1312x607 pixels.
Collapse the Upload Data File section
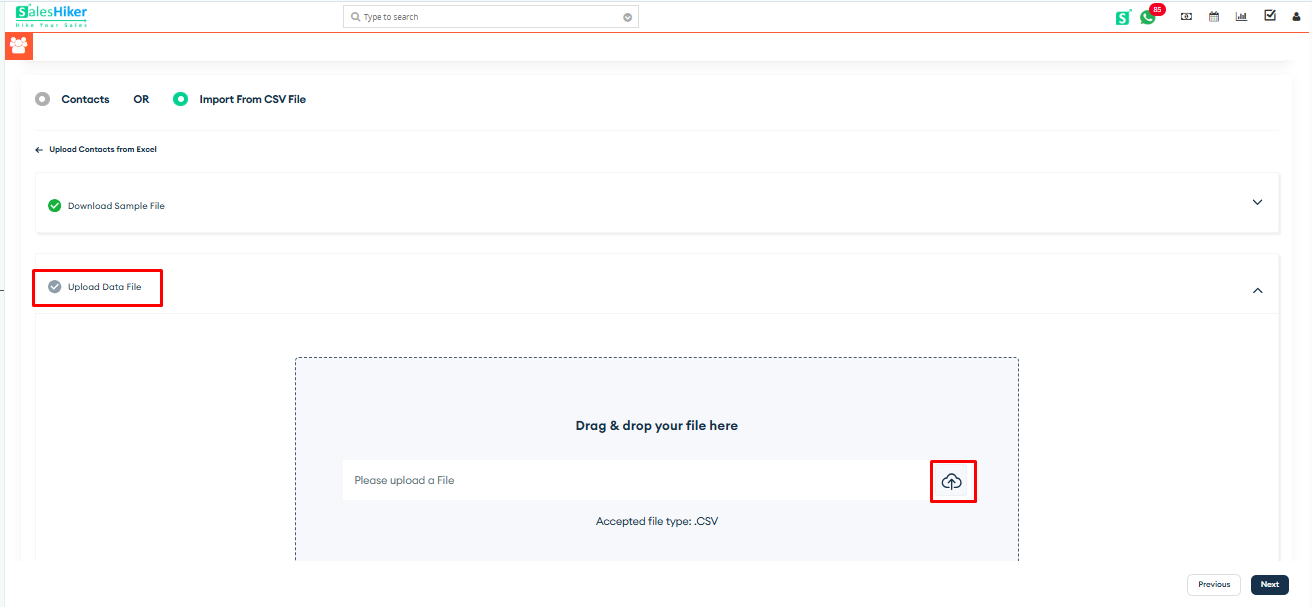click(1257, 290)
